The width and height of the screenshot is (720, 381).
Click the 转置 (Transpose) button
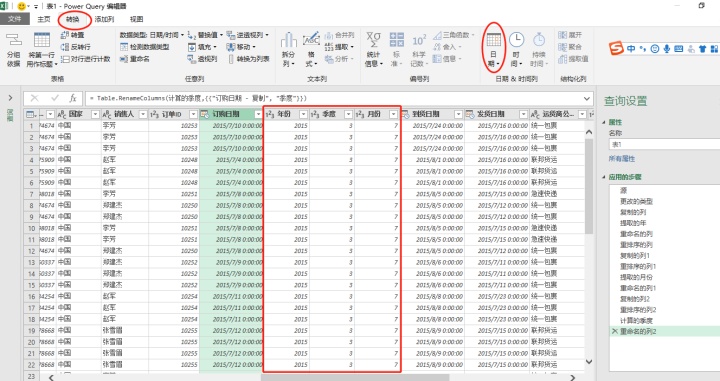pyautogui.click(x=73, y=35)
